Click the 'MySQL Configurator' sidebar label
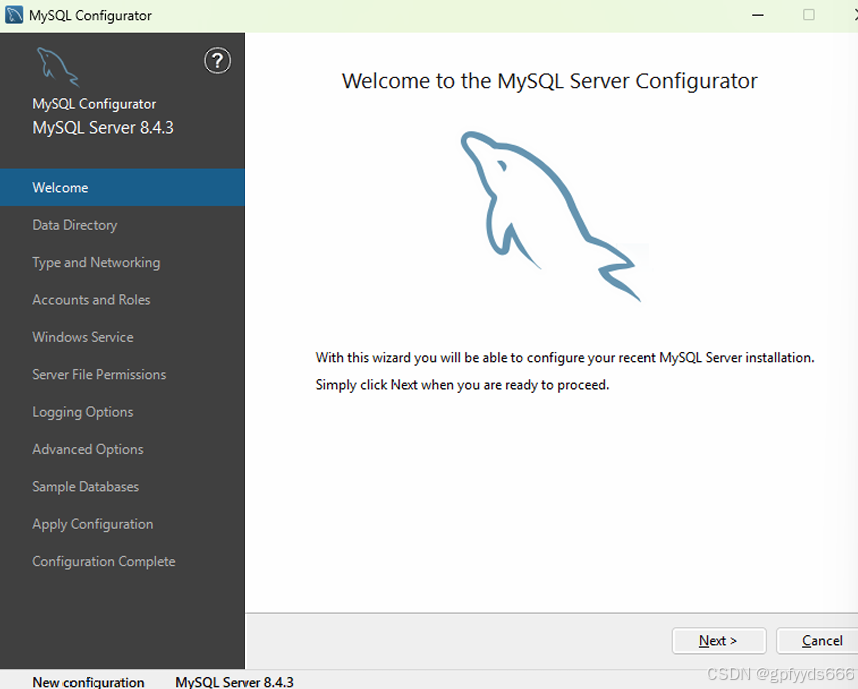 click(94, 104)
